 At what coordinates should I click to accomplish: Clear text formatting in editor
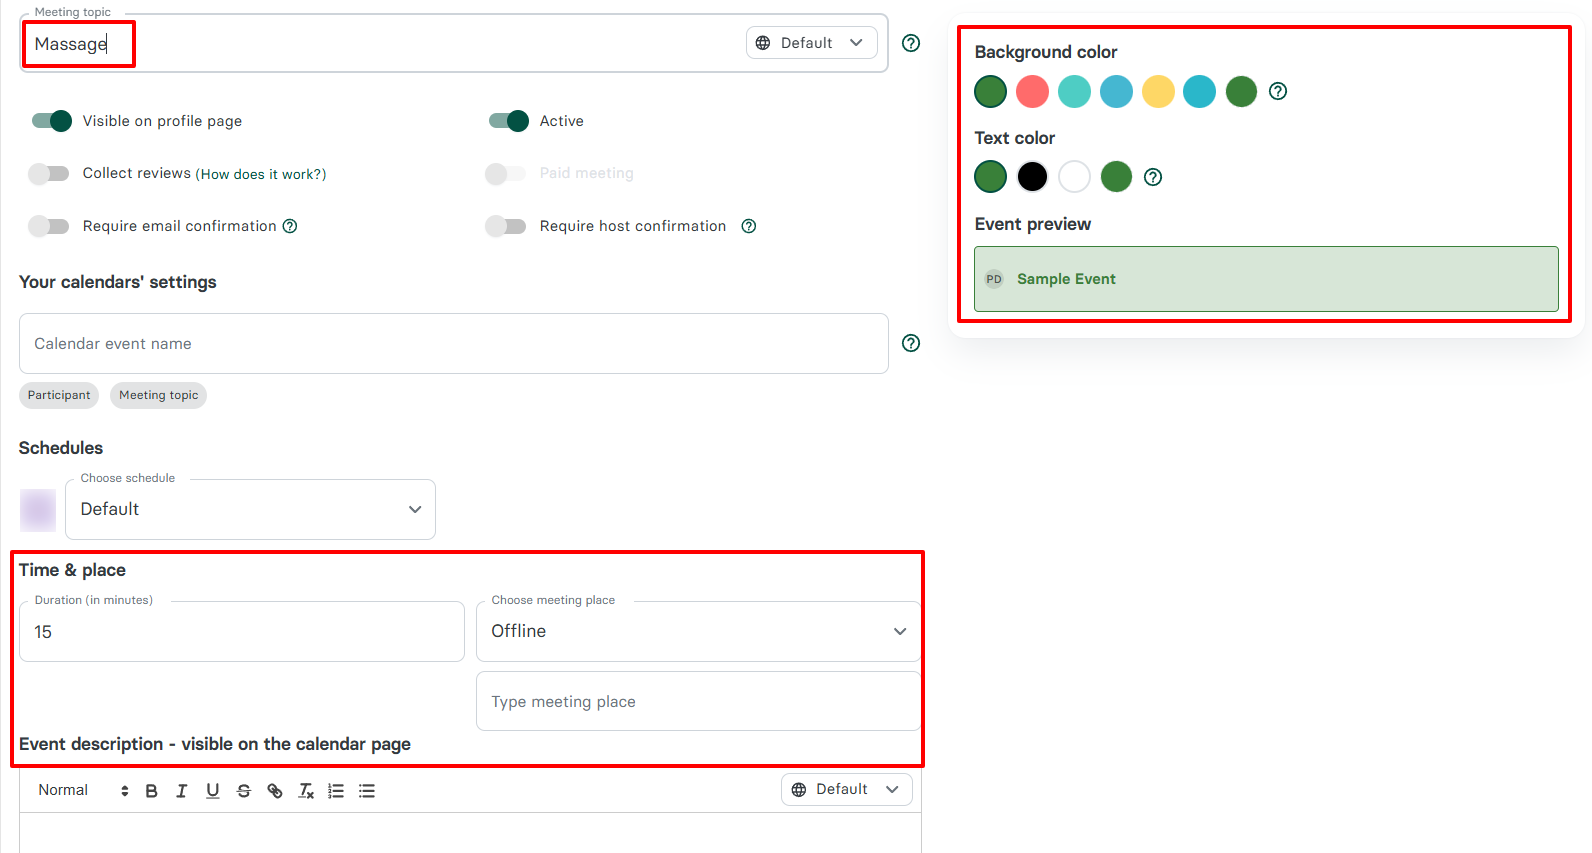click(306, 791)
